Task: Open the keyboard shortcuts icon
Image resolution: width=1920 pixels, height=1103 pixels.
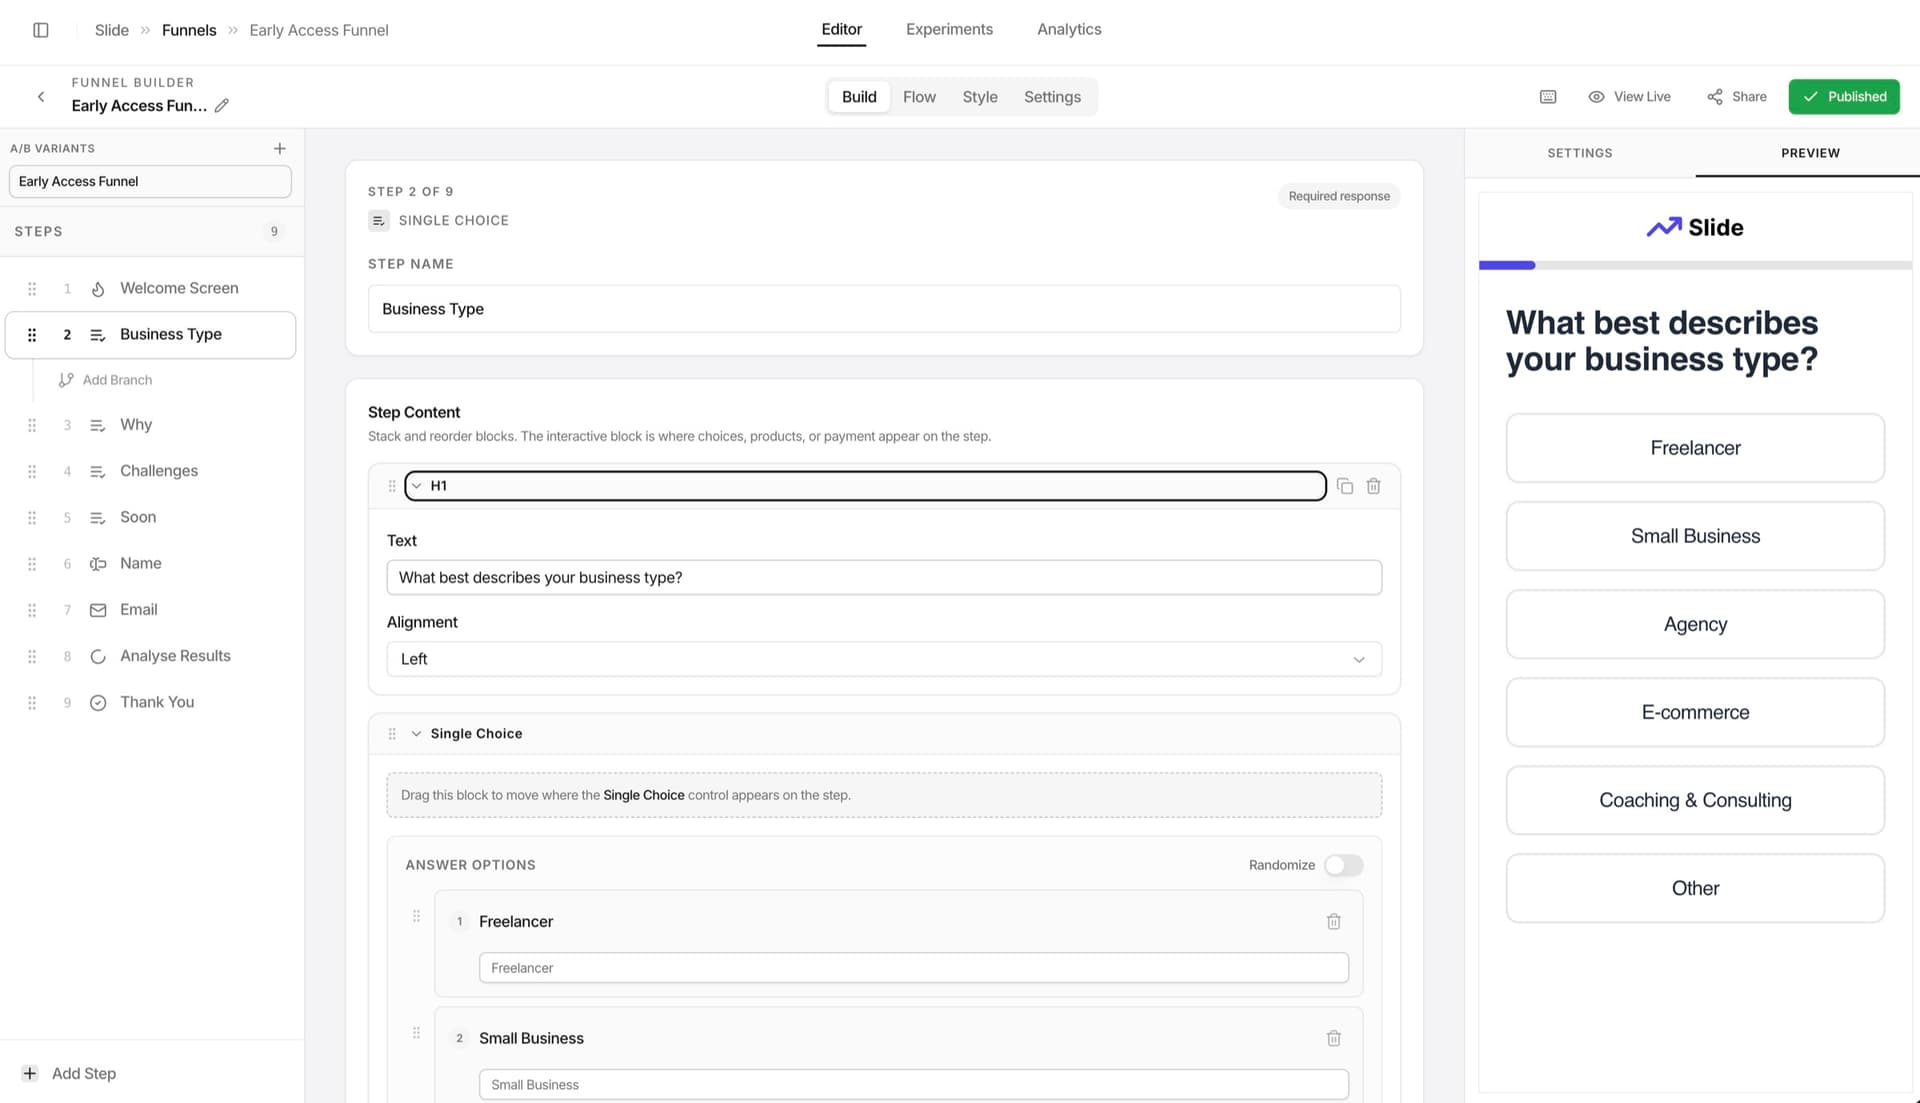Action: pyautogui.click(x=1548, y=97)
